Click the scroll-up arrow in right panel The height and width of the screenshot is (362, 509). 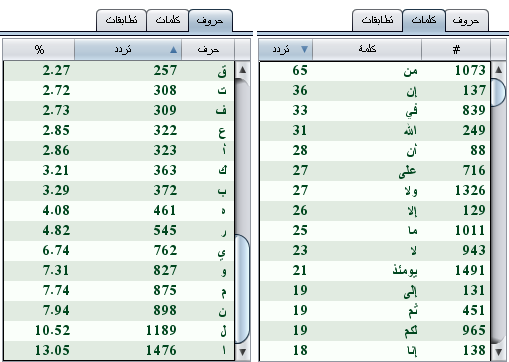tap(499, 70)
